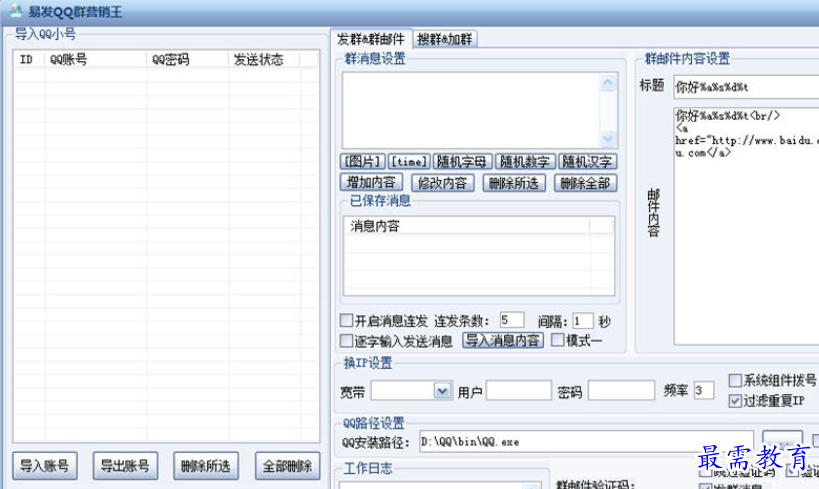The image size is (819, 489).
Task: Toggle the 模式一 checkbox
Action: click(558, 340)
